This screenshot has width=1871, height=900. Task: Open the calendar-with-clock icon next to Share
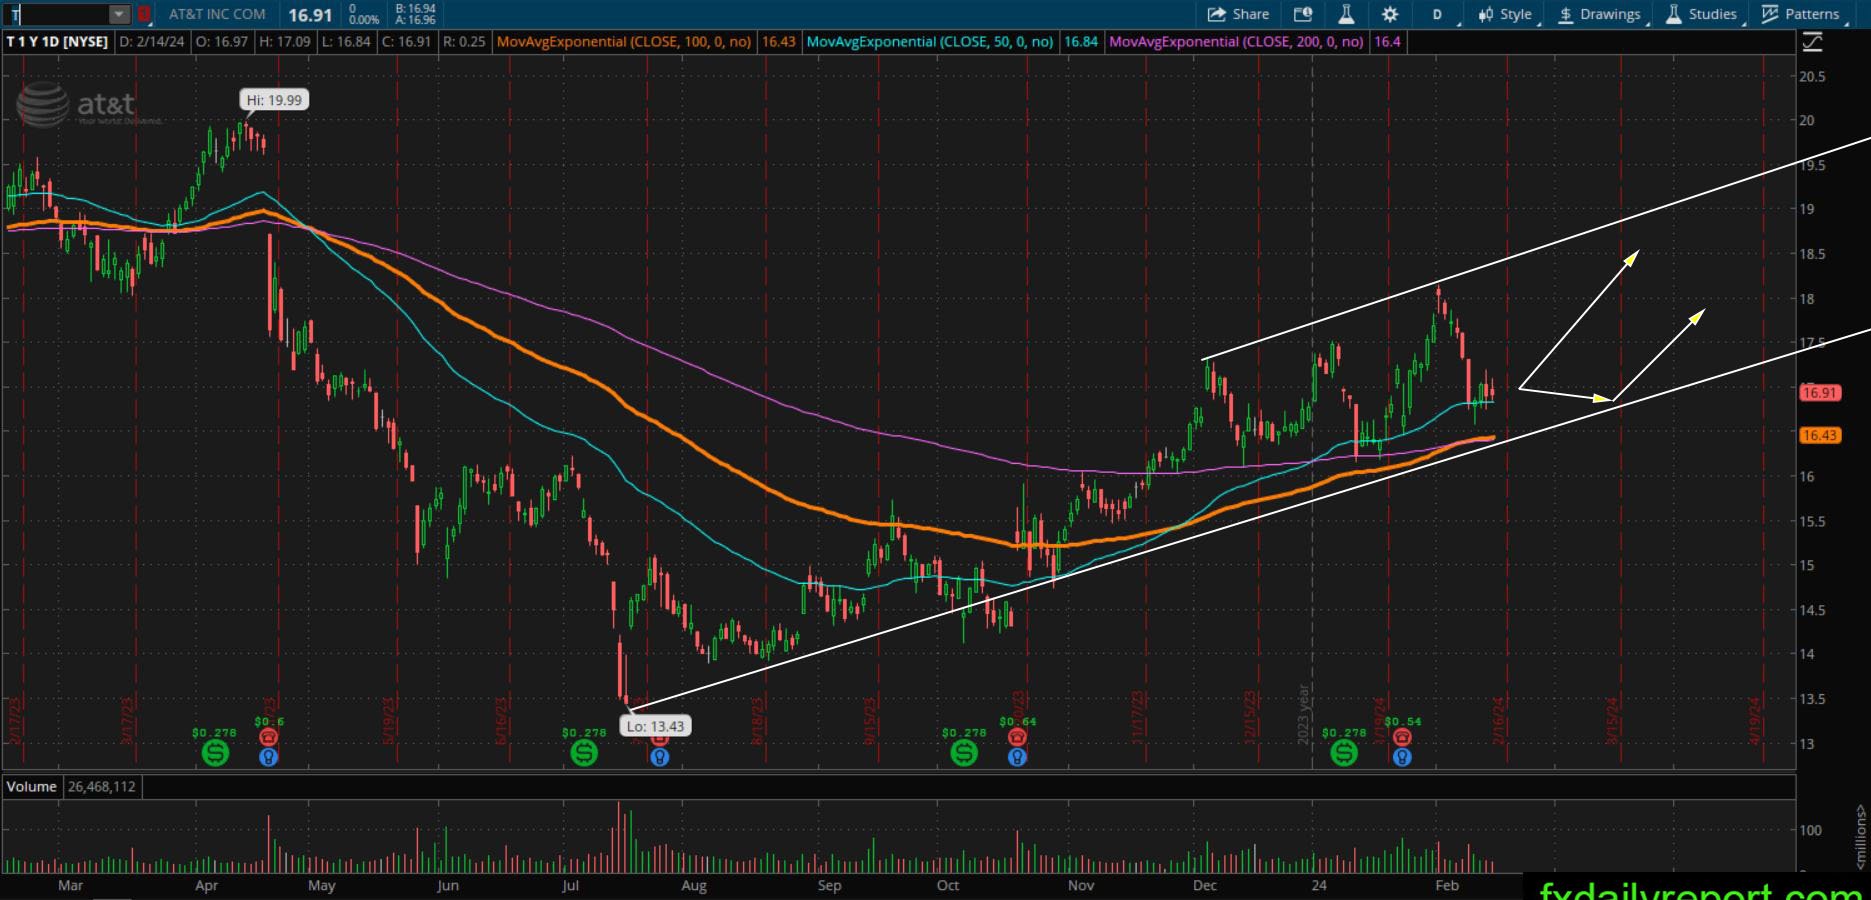pos(1302,14)
